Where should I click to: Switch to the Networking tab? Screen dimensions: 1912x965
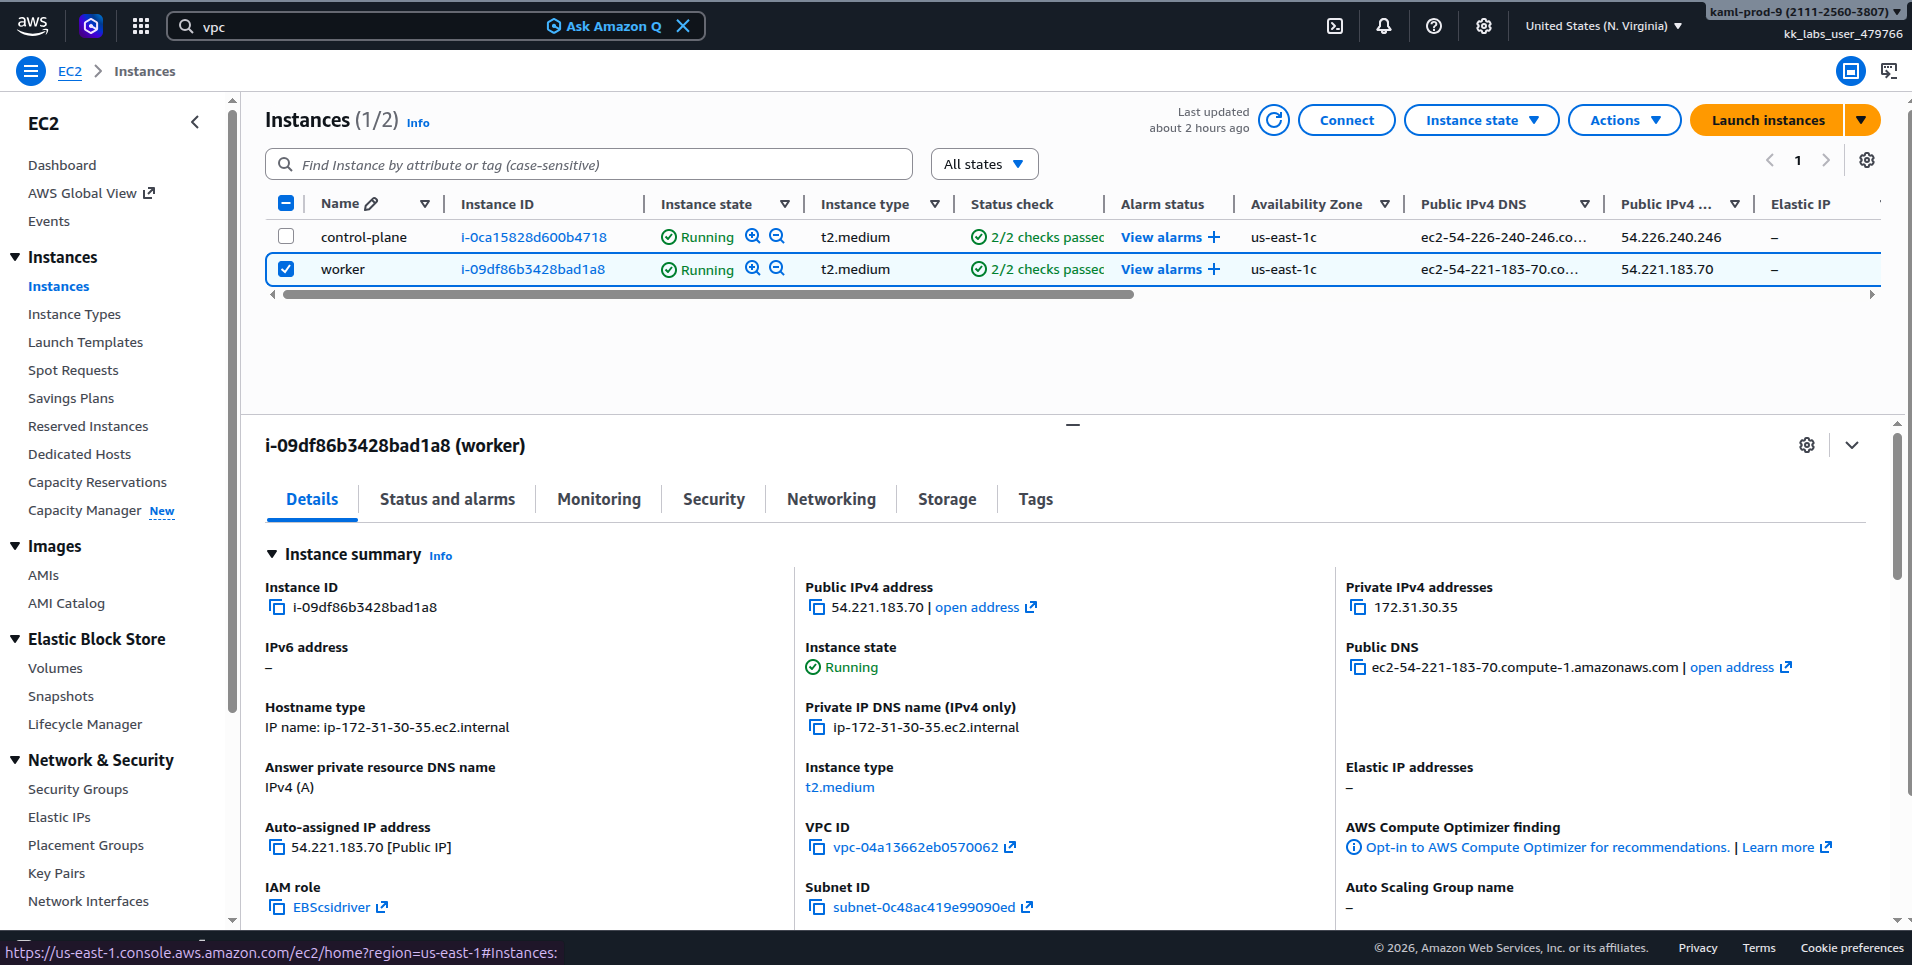tap(831, 499)
